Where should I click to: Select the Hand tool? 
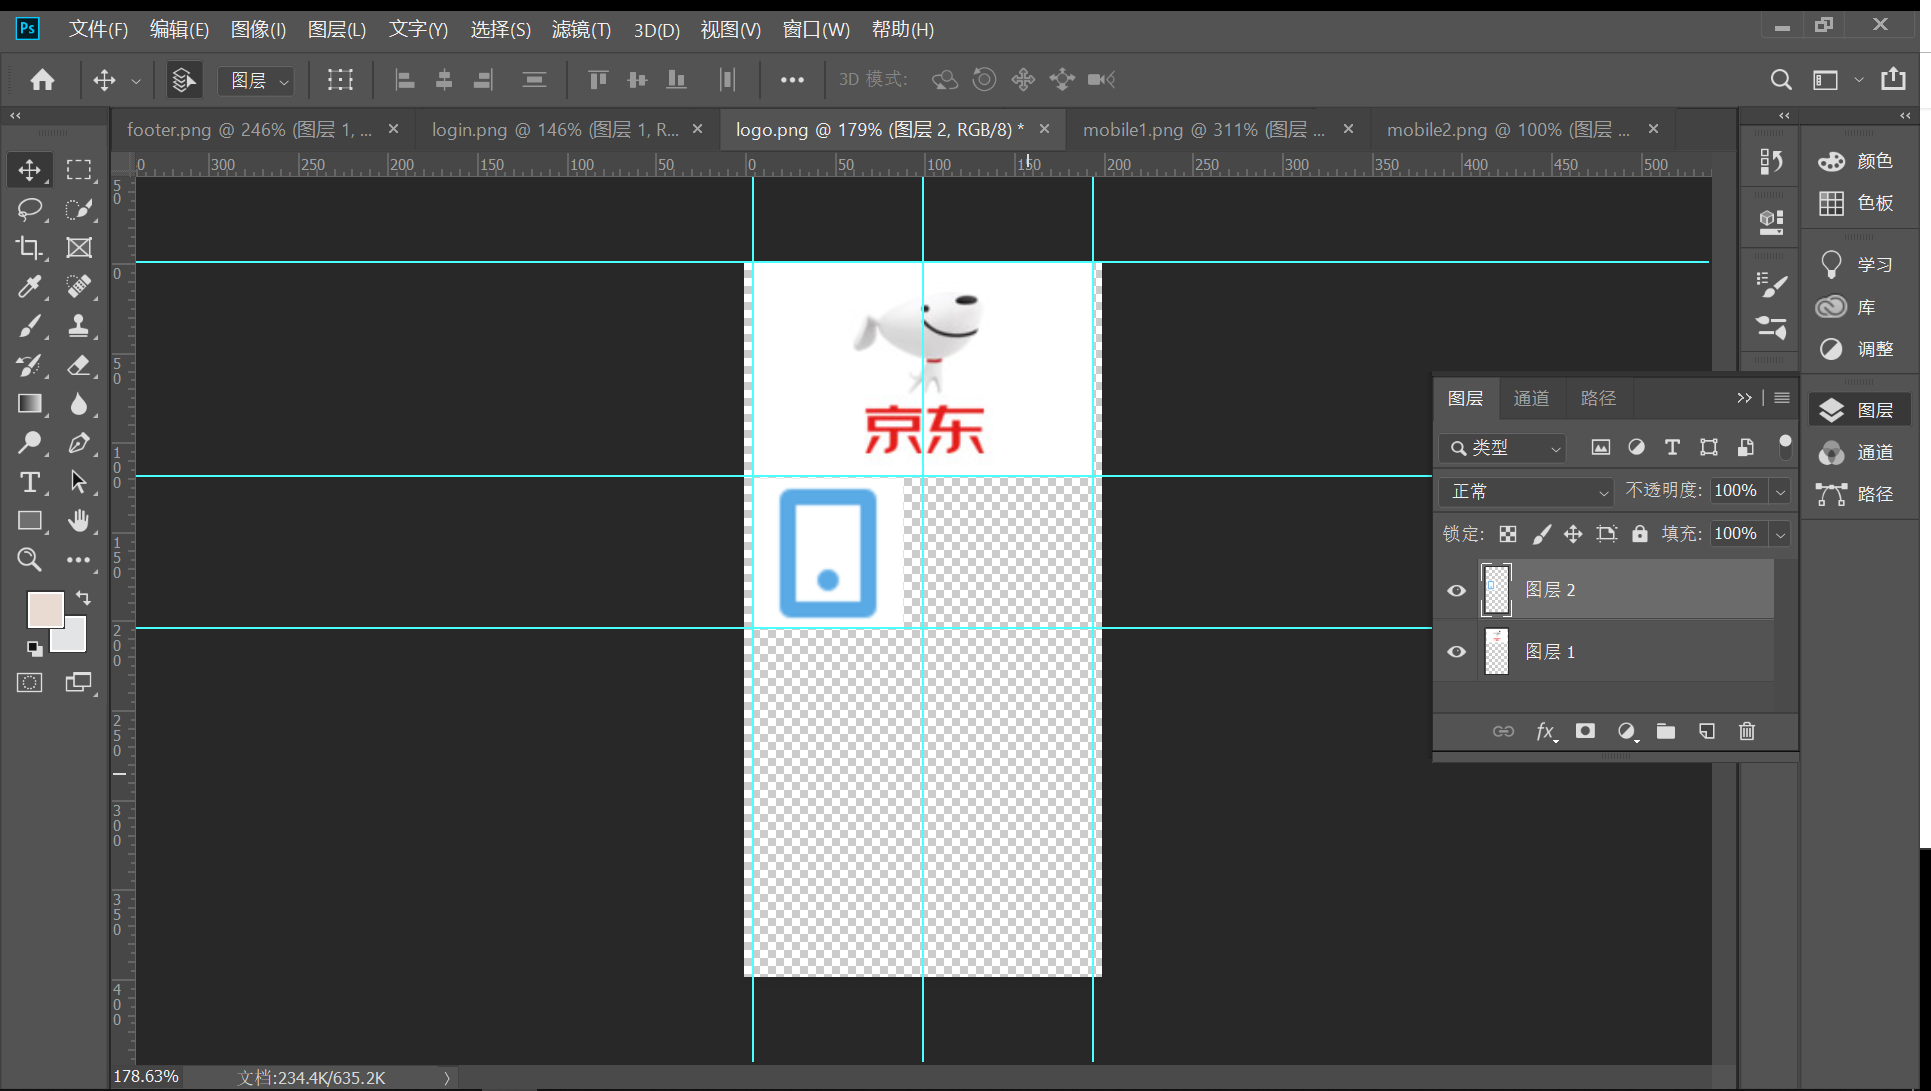pos(79,521)
